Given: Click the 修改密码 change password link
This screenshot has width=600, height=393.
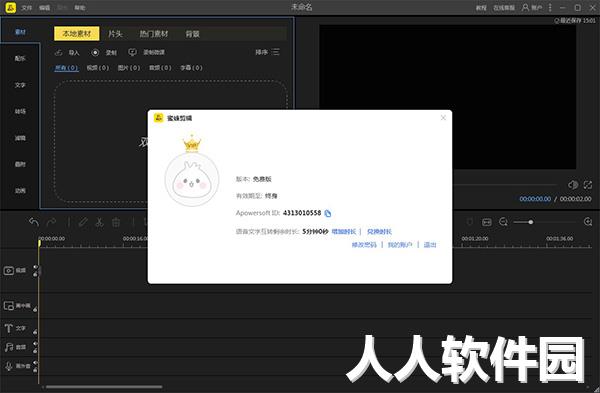Looking at the screenshot, I should tap(364, 245).
